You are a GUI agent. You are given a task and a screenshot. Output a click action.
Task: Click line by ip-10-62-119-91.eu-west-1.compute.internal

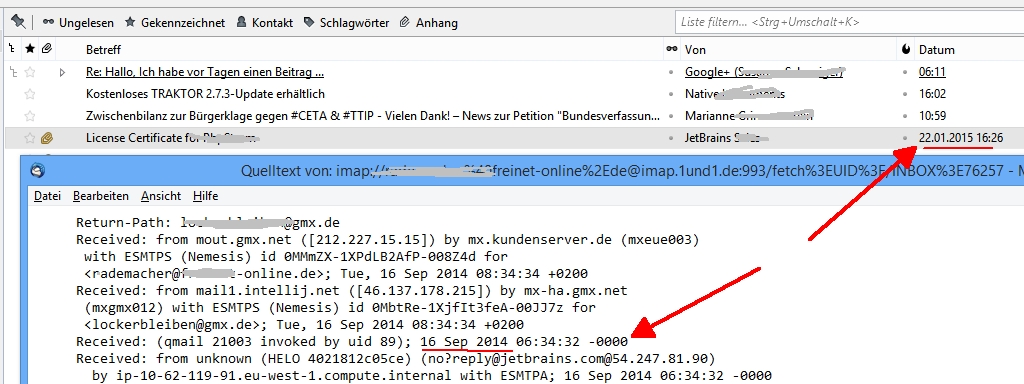pos(432,376)
